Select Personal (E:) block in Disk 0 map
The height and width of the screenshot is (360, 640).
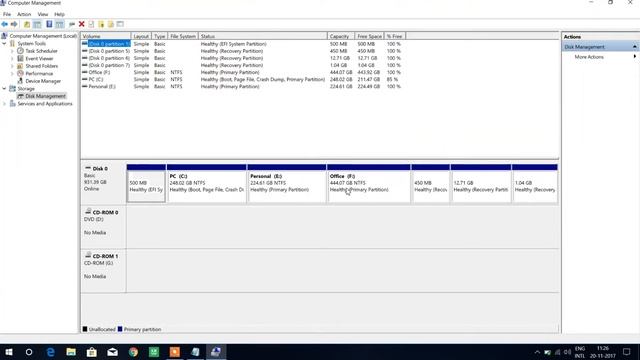(287, 183)
